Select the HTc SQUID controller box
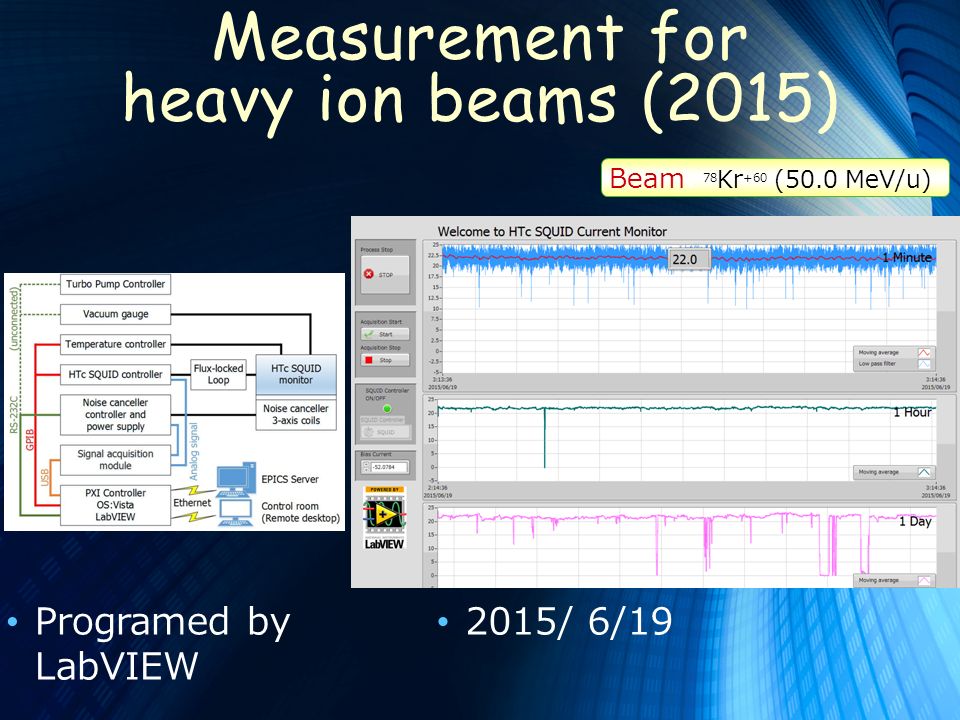Image resolution: width=960 pixels, height=720 pixels. pyautogui.click(x=115, y=374)
